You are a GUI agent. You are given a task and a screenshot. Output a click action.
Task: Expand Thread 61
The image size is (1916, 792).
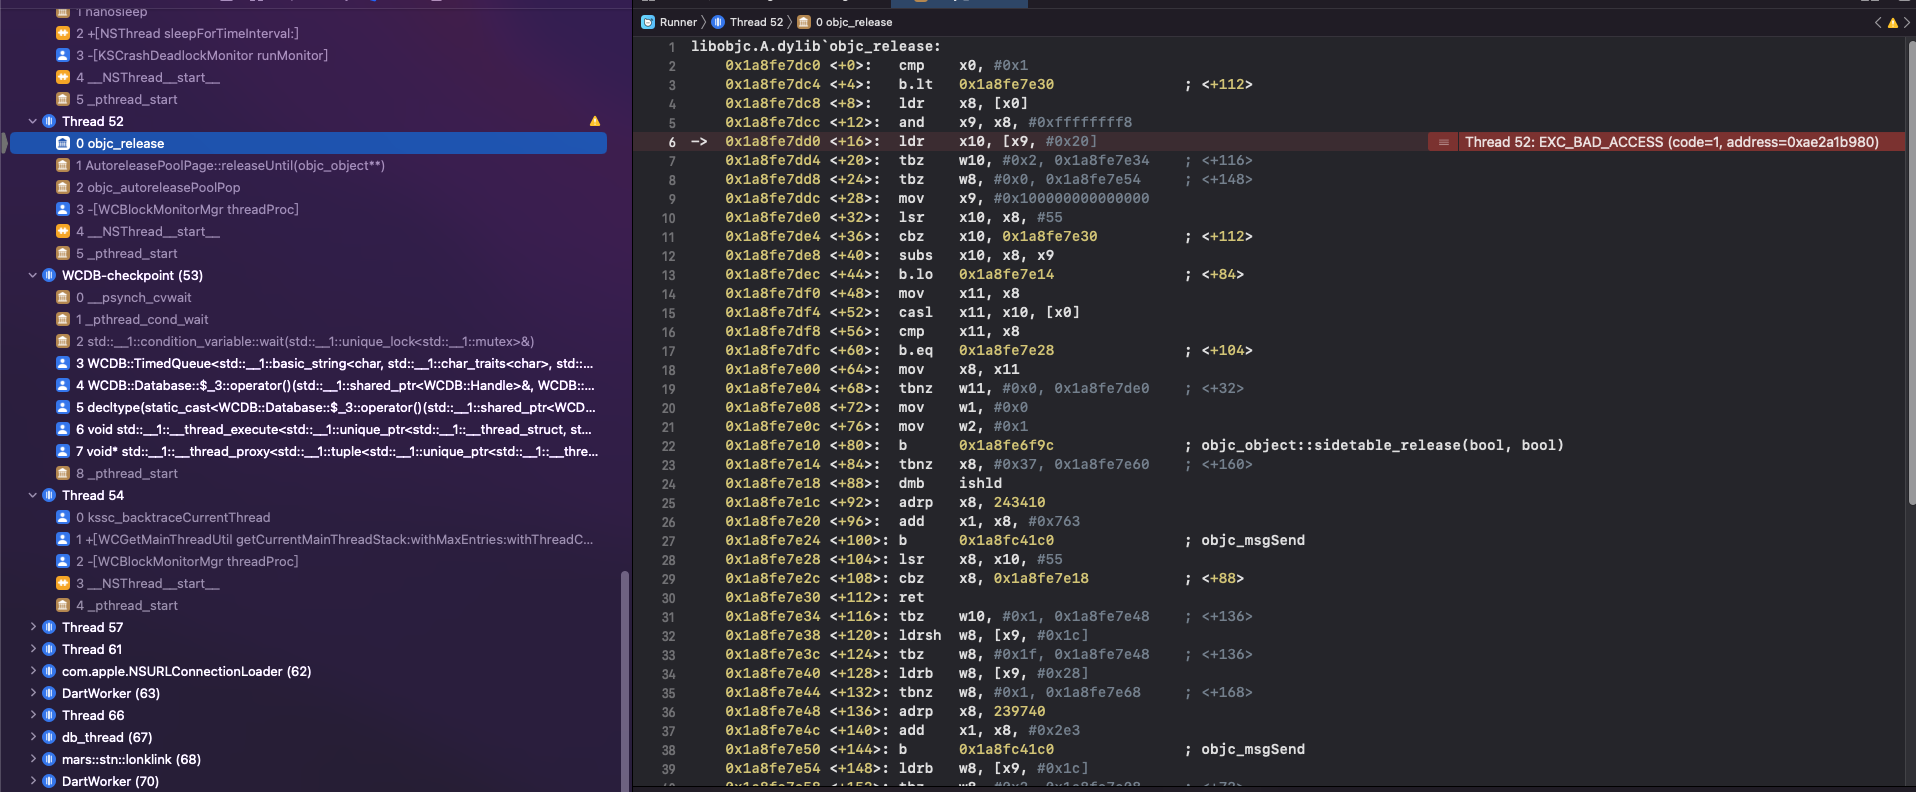tap(32, 649)
